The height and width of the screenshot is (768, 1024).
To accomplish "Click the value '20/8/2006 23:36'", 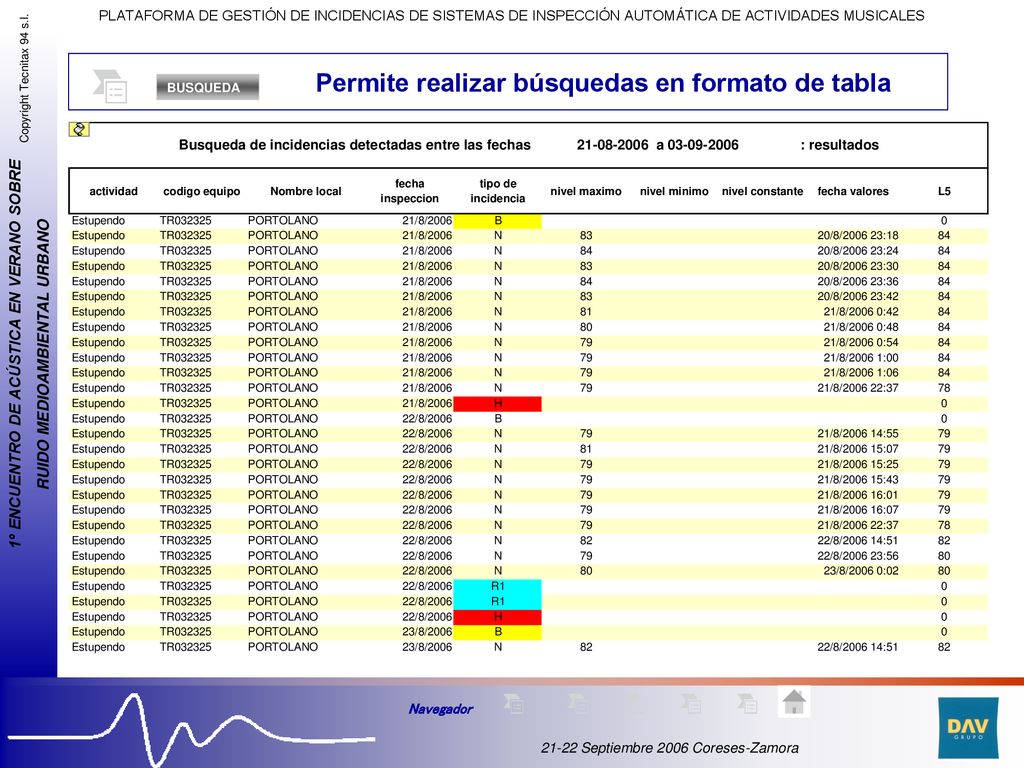I will click(x=857, y=281).
